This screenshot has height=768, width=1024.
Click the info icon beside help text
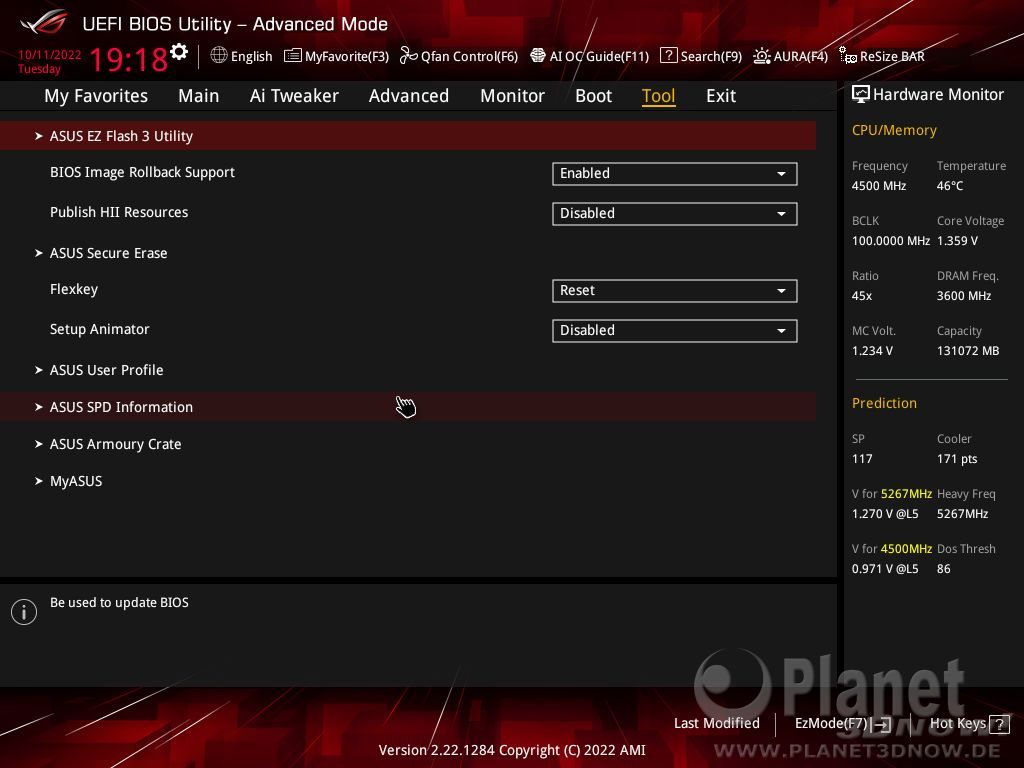(24, 612)
